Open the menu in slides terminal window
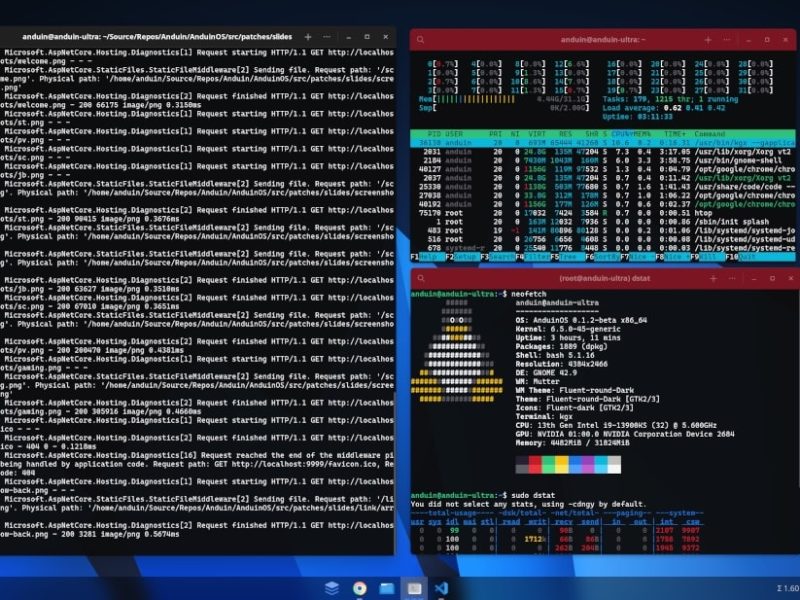 [x=327, y=37]
